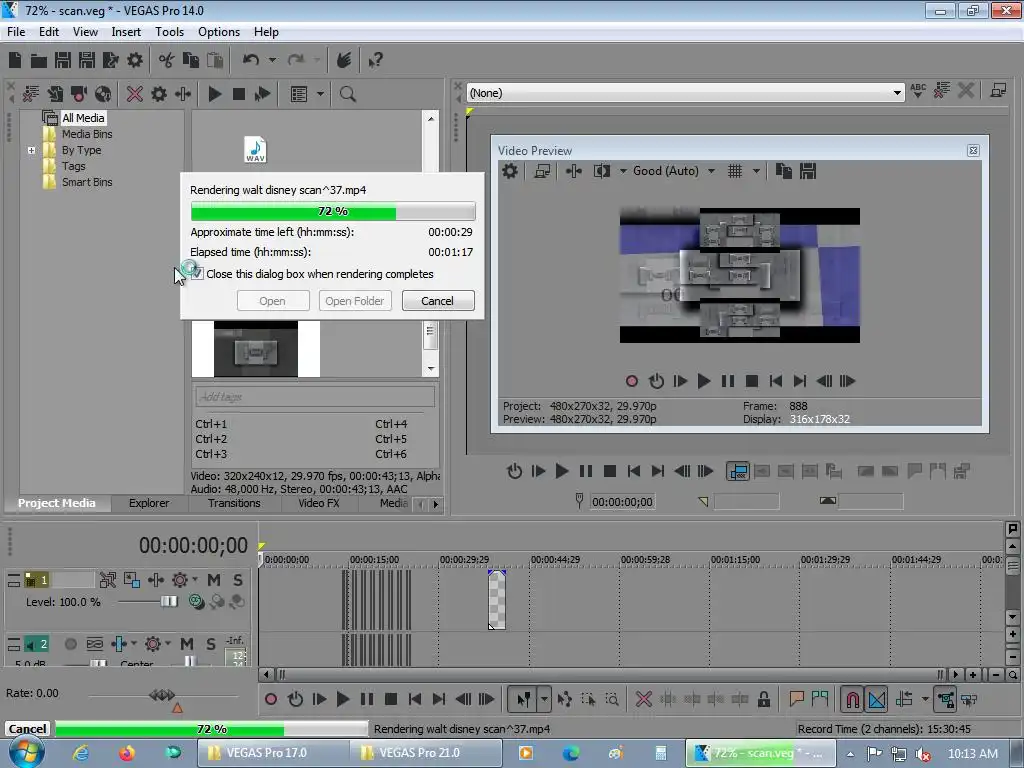Click the status bar Cancel render button
1024x768 pixels.
(27, 729)
